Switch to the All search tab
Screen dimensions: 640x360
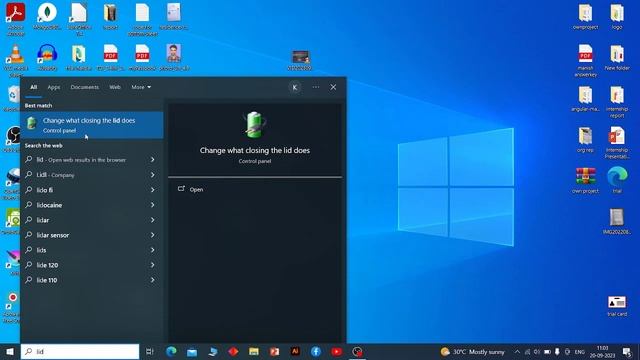pyautogui.click(x=33, y=87)
